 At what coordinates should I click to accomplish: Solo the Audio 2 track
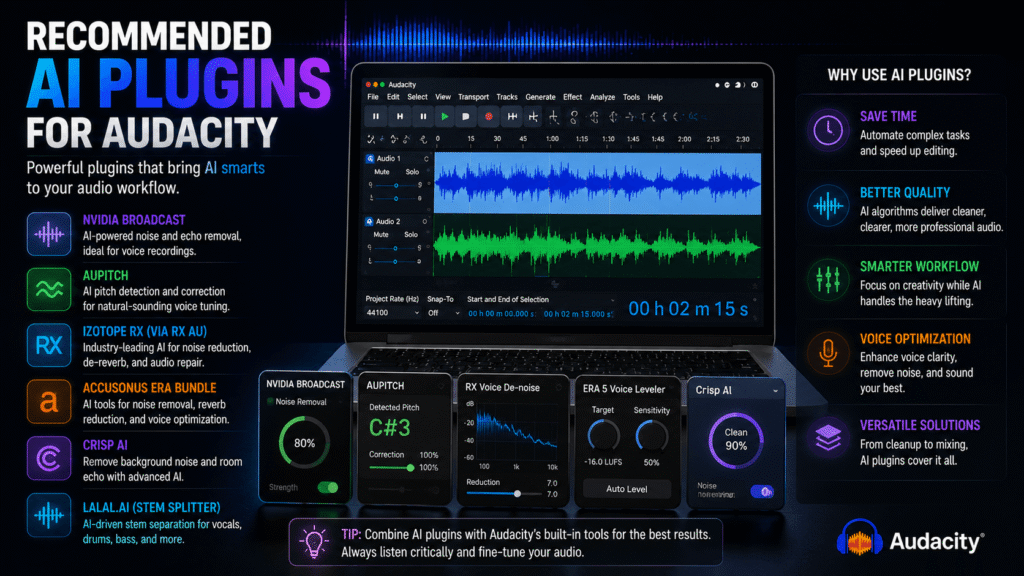click(411, 234)
